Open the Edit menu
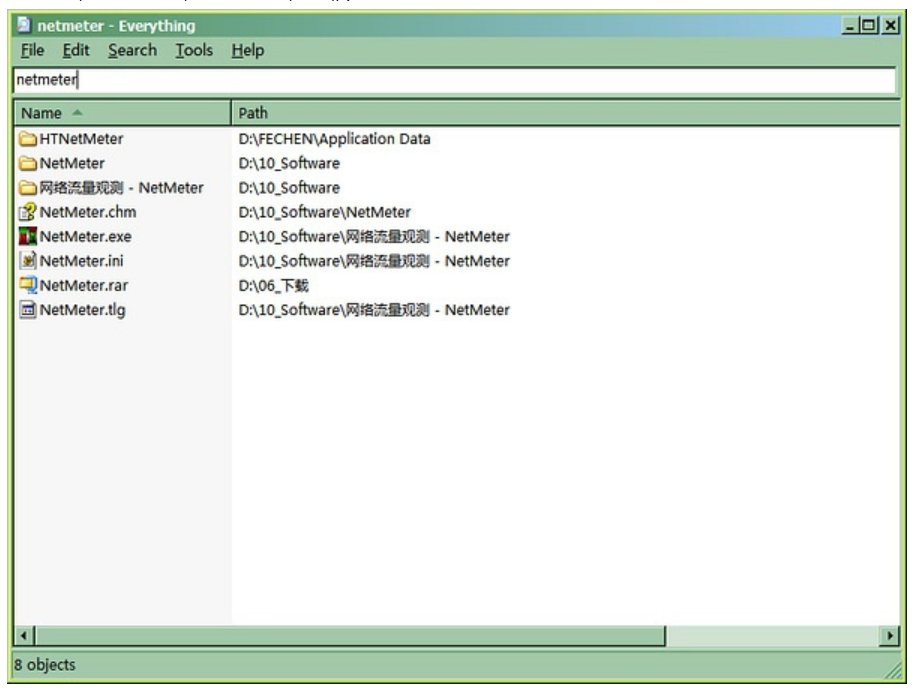This screenshot has width=920, height=698. coord(76,50)
